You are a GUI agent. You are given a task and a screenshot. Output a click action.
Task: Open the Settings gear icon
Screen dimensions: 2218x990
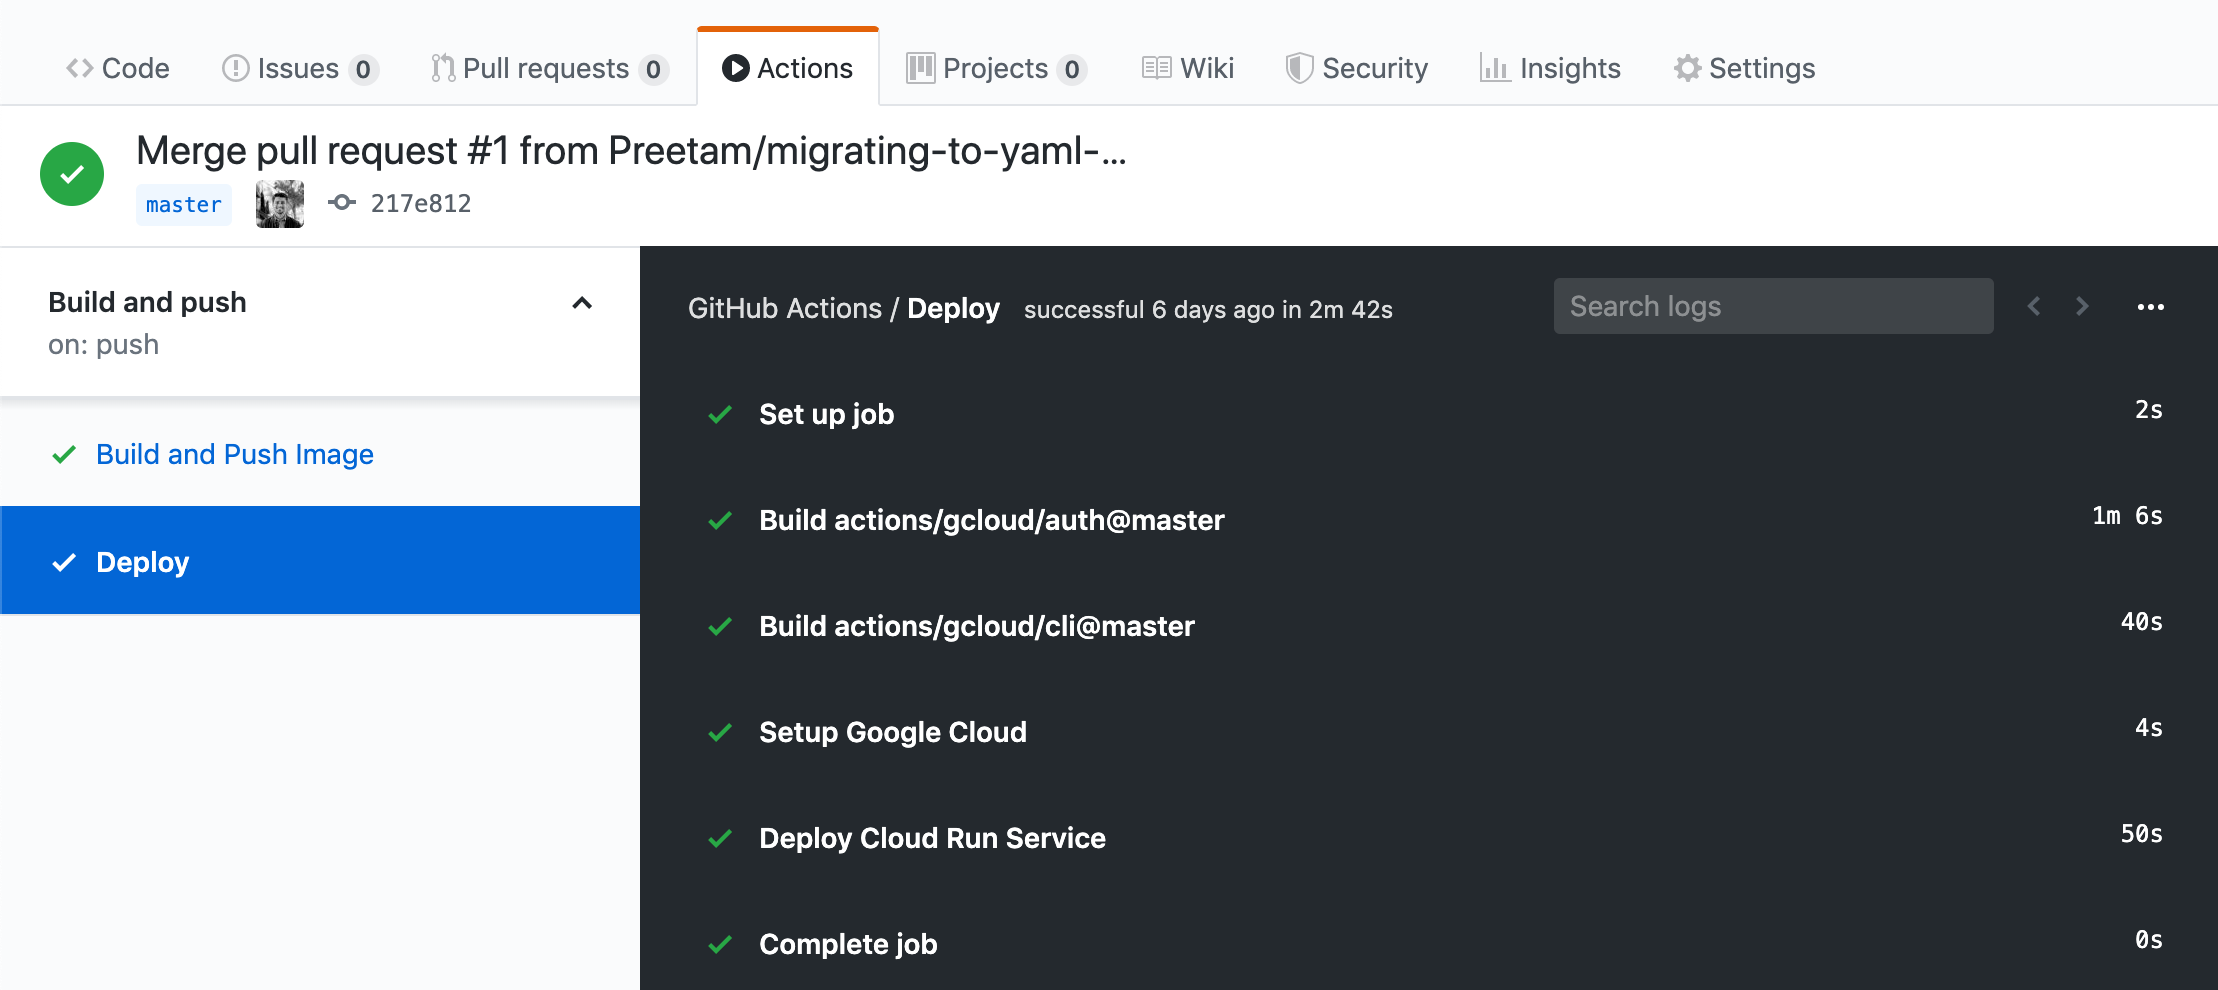1685,67
